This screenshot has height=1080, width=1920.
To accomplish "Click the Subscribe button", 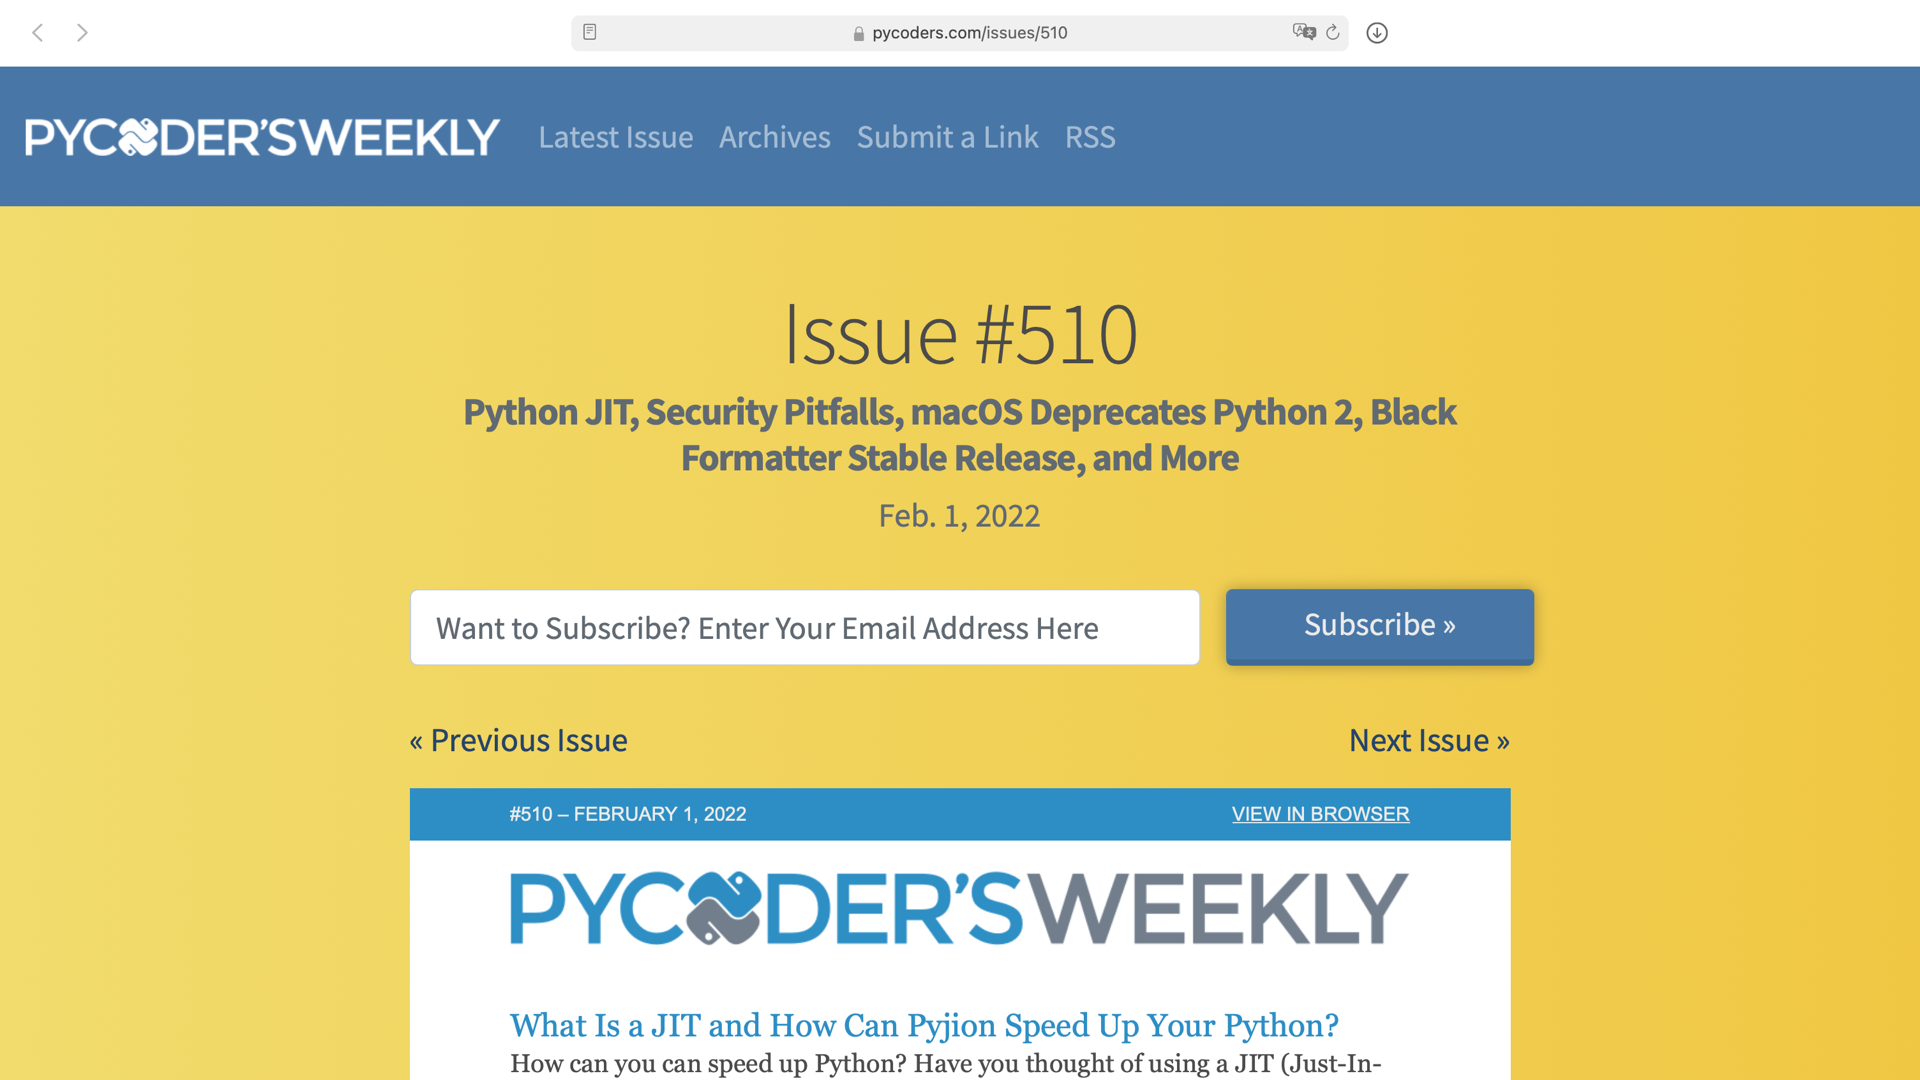I will 1379,626.
